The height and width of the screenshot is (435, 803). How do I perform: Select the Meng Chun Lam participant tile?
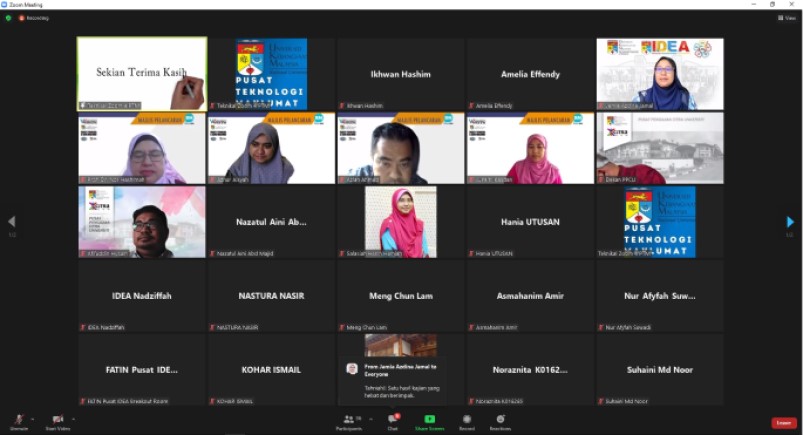click(400, 296)
